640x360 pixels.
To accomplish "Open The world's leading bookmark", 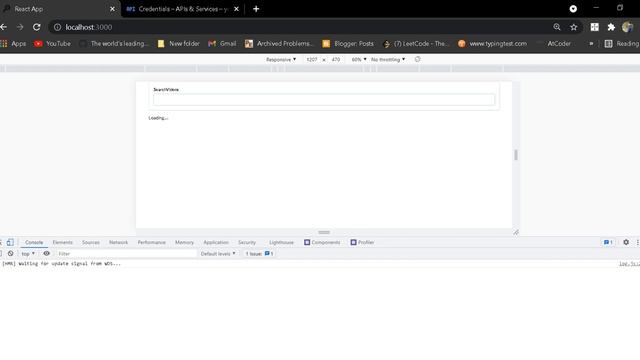I will click(x=114, y=43).
